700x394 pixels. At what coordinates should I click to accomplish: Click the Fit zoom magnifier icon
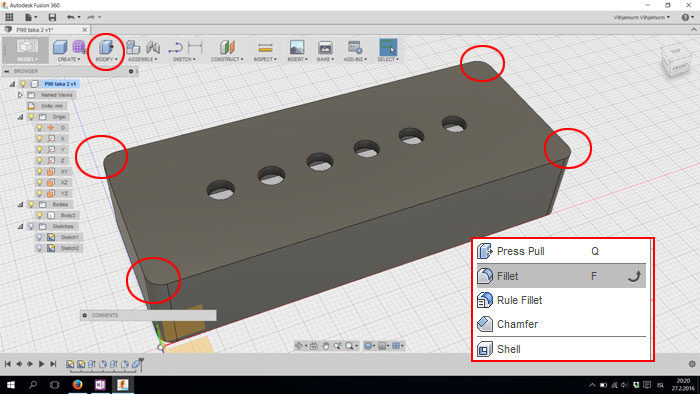(x=350, y=346)
